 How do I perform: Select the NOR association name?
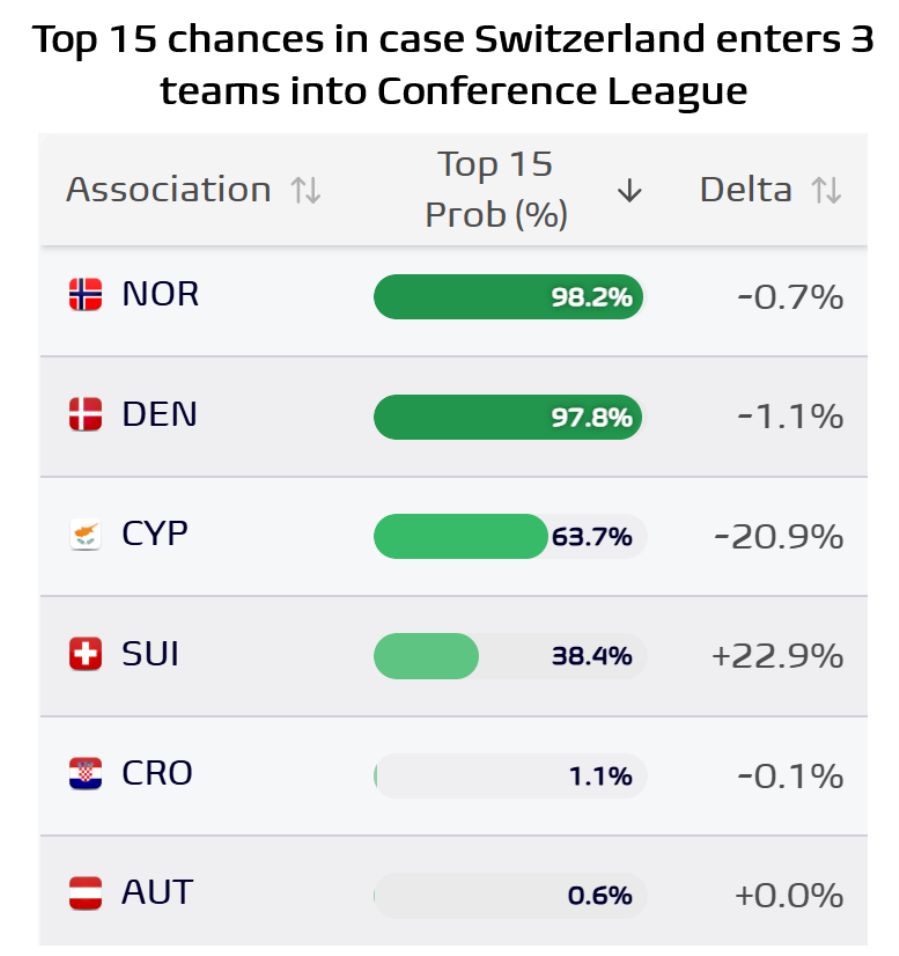pyautogui.click(x=160, y=294)
